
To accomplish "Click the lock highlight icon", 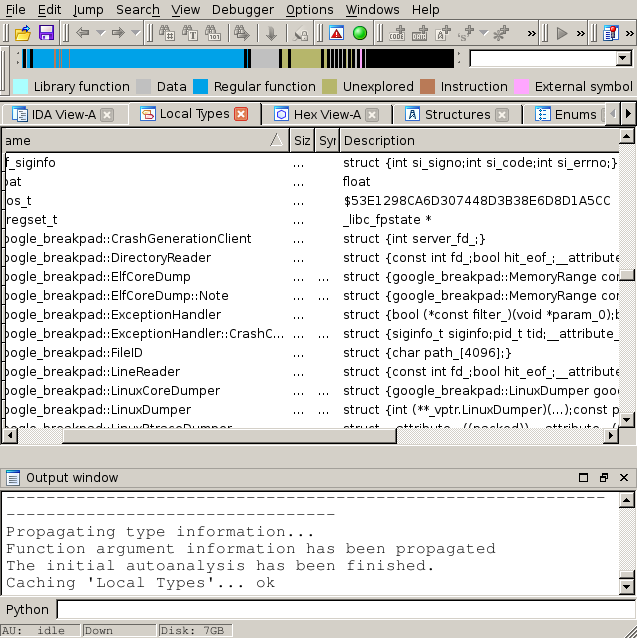I will pyautogui.click(x=301, y=34).
